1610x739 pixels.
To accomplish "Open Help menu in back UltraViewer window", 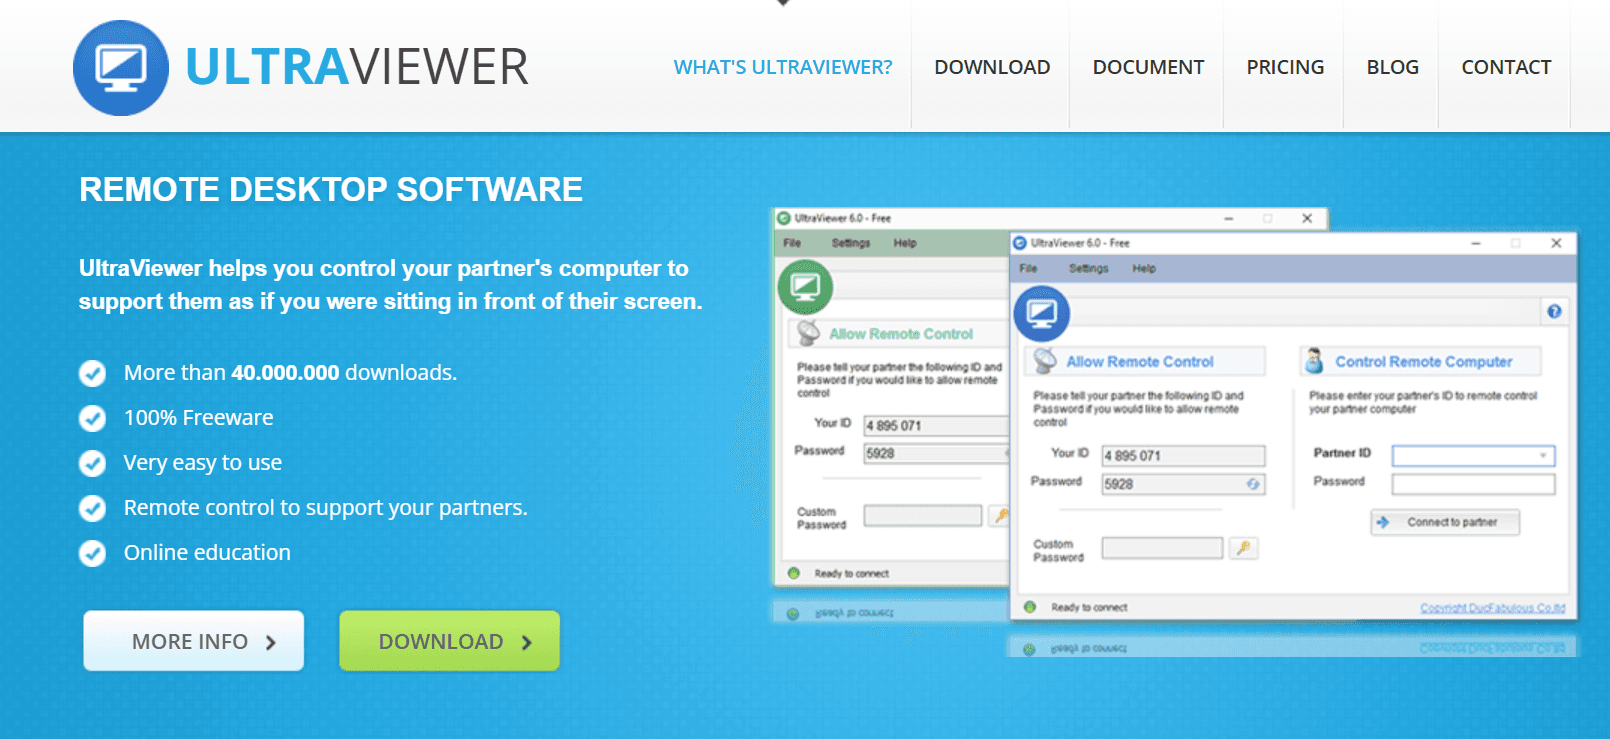I will 905,243.
